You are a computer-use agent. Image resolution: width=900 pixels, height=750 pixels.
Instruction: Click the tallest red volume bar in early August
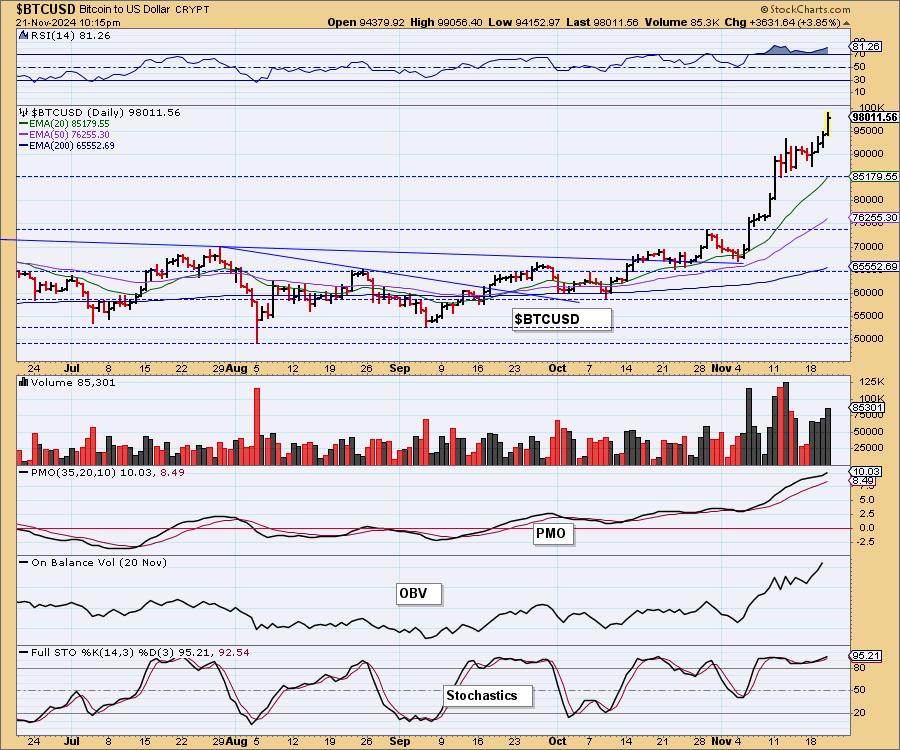[x=257, y=426]
